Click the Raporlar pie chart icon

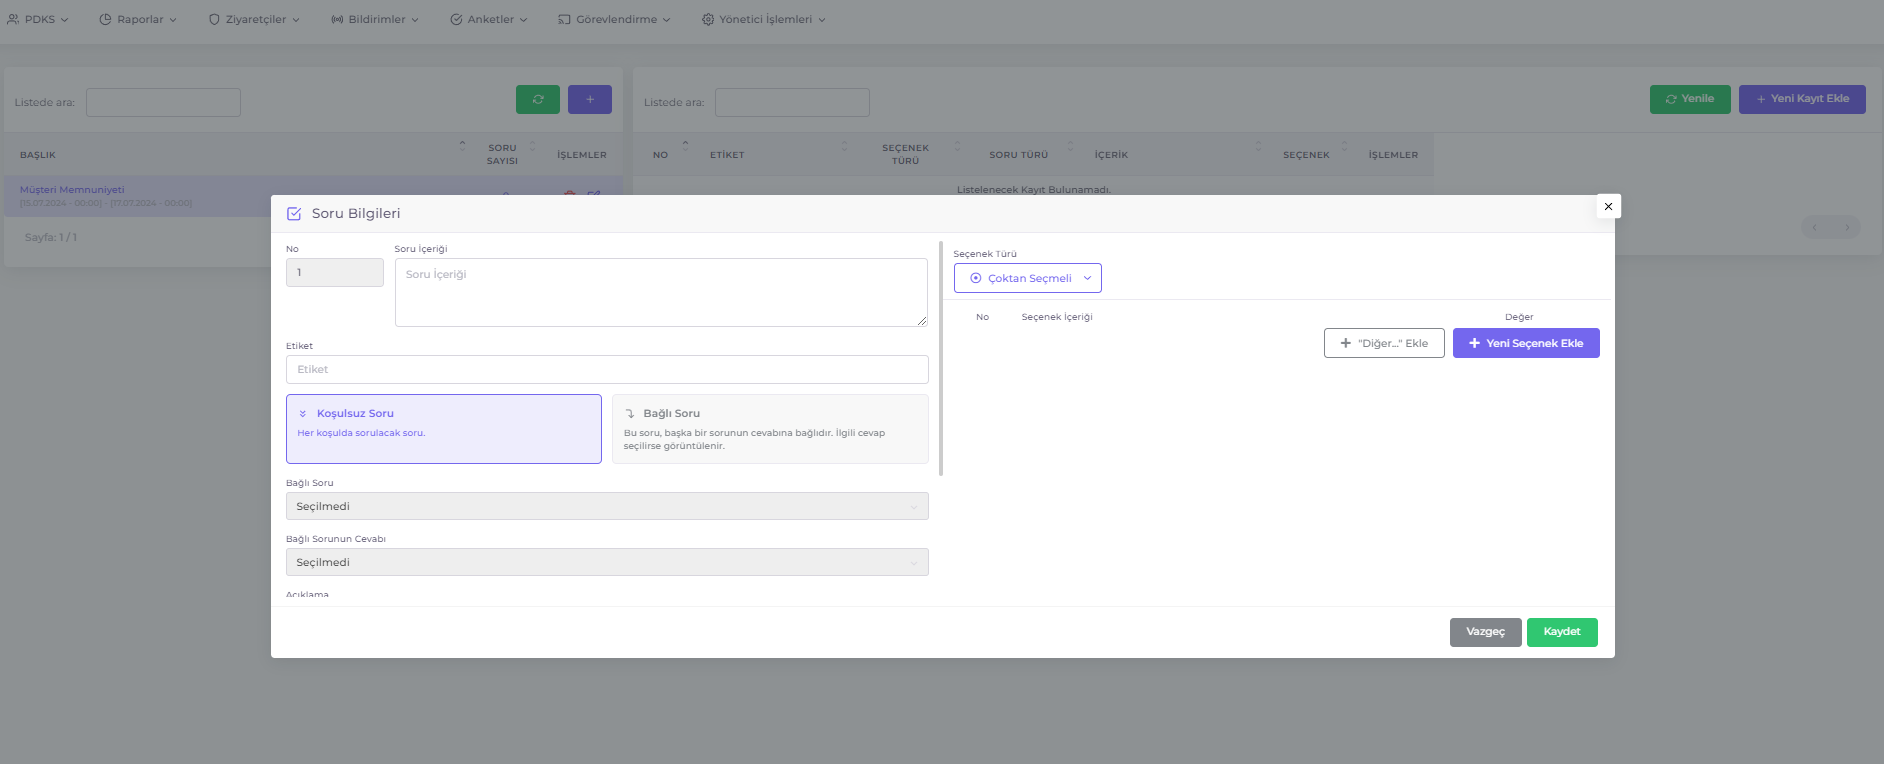105,19
